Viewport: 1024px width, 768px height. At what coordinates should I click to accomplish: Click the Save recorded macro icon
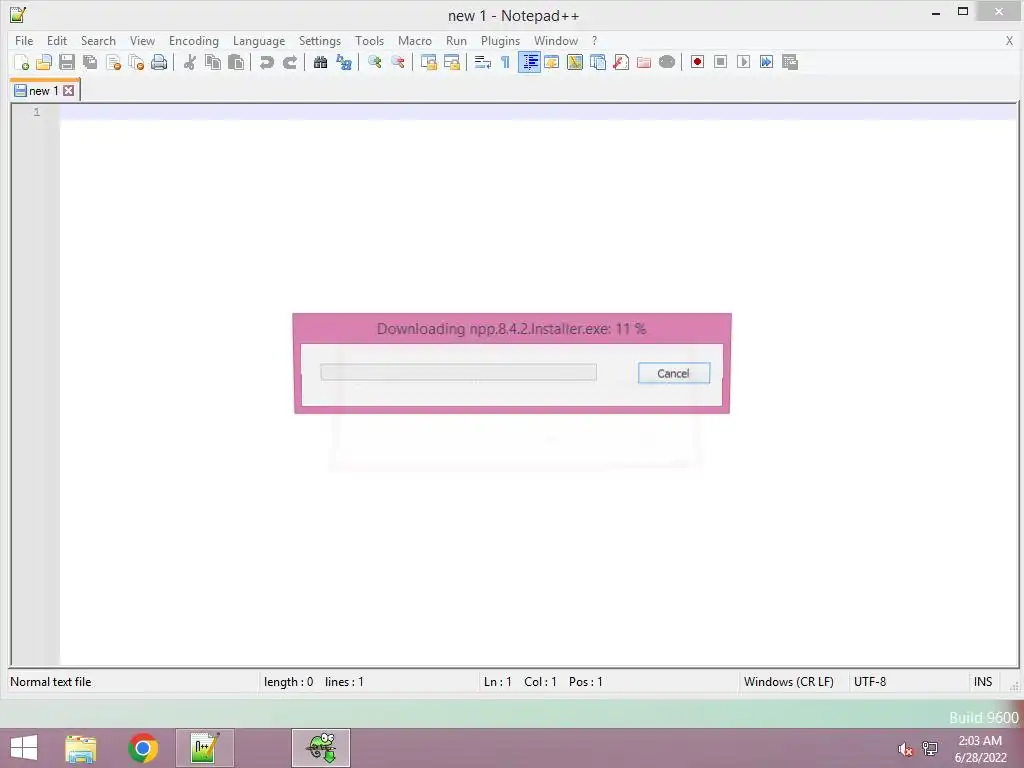point(790,62)
